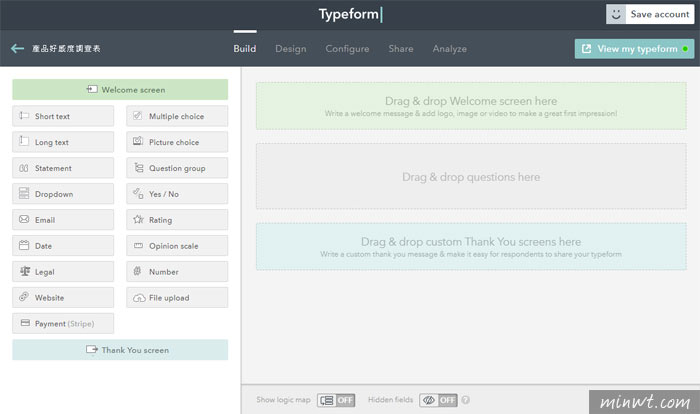
Task: Click the smiley face account icon
Action: [x=616, y=14]
